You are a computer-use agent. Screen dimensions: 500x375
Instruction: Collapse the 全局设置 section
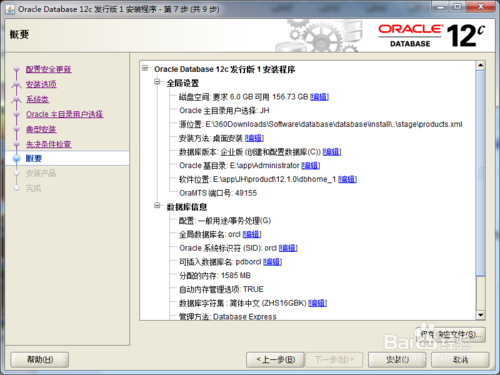[157, 82]
